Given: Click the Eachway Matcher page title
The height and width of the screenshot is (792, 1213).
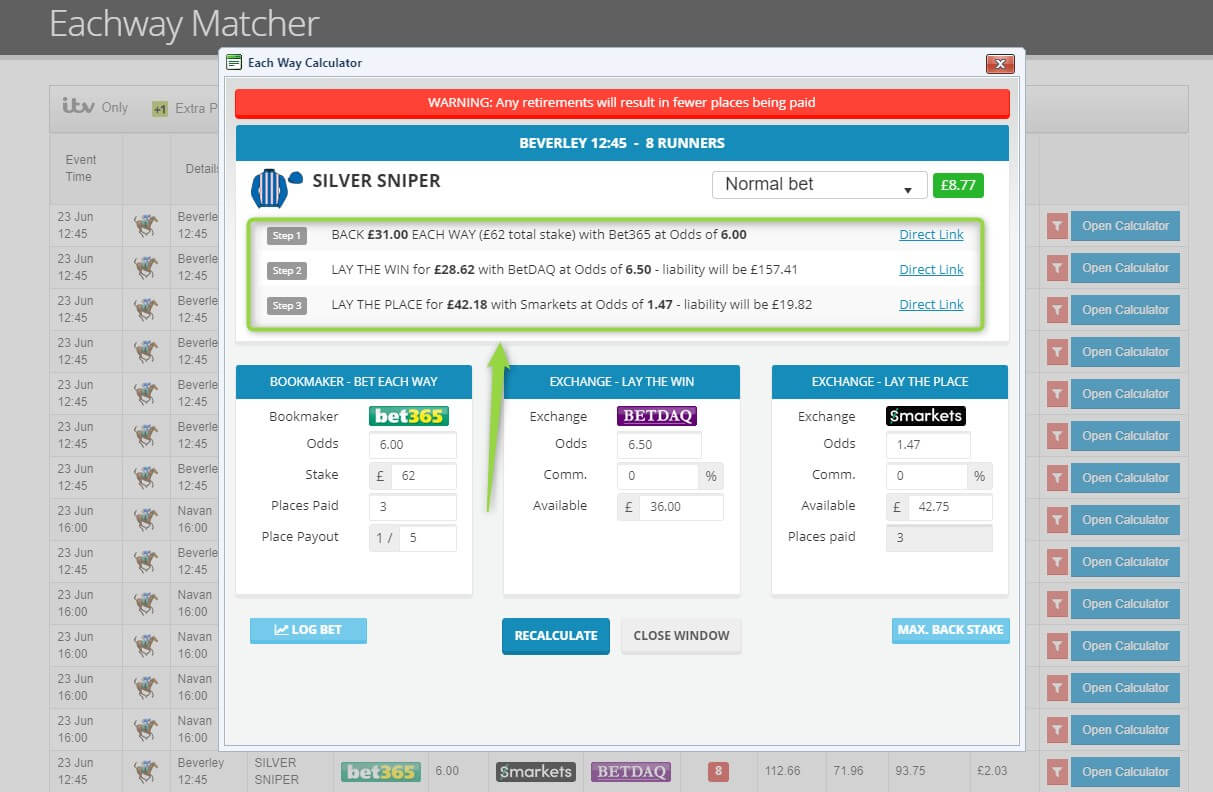Looking at the screenshot, I should (184, 23).
